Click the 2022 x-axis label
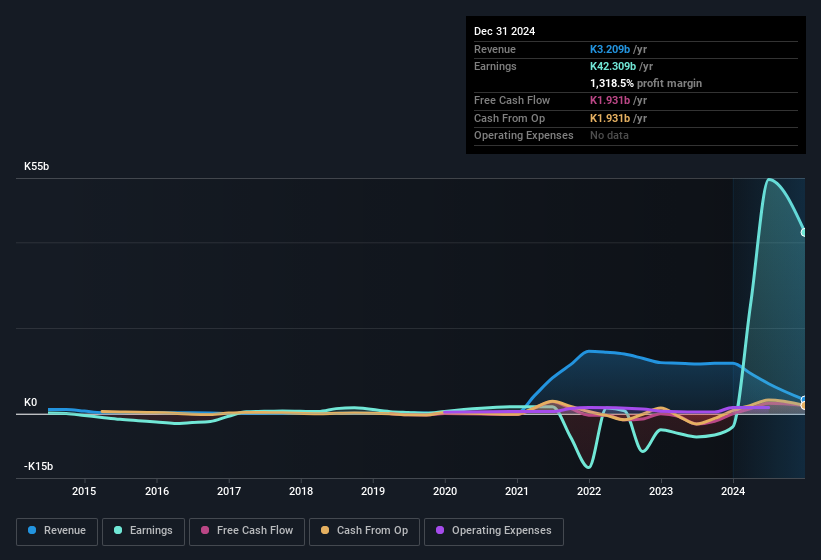 [x=589, y=491]
